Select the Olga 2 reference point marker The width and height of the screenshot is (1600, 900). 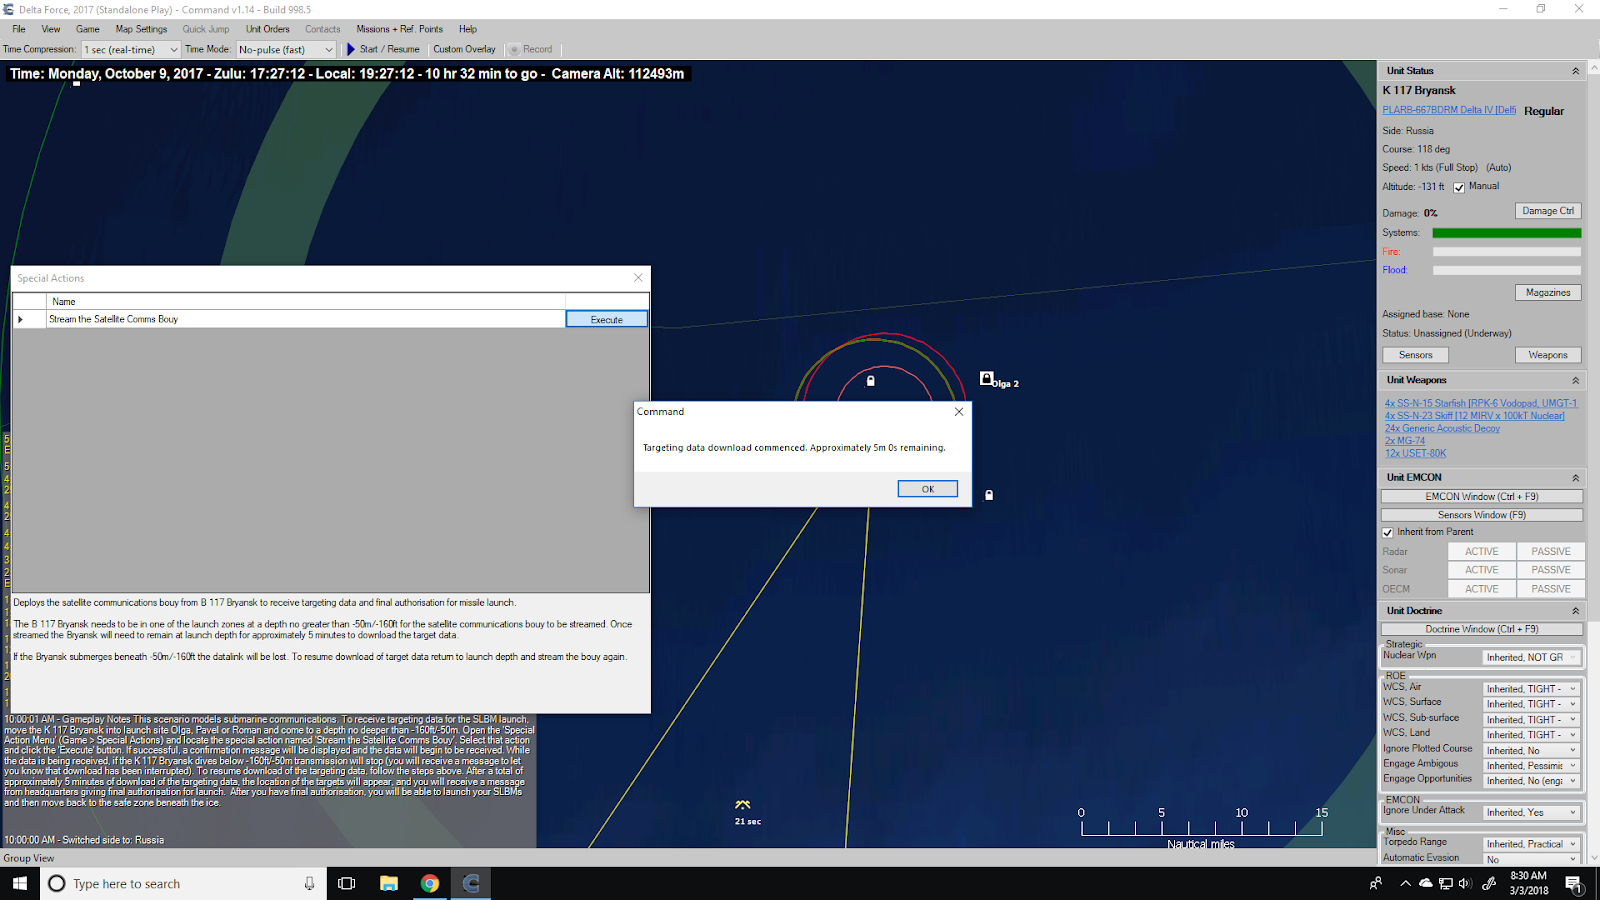[x=987, y=378]
